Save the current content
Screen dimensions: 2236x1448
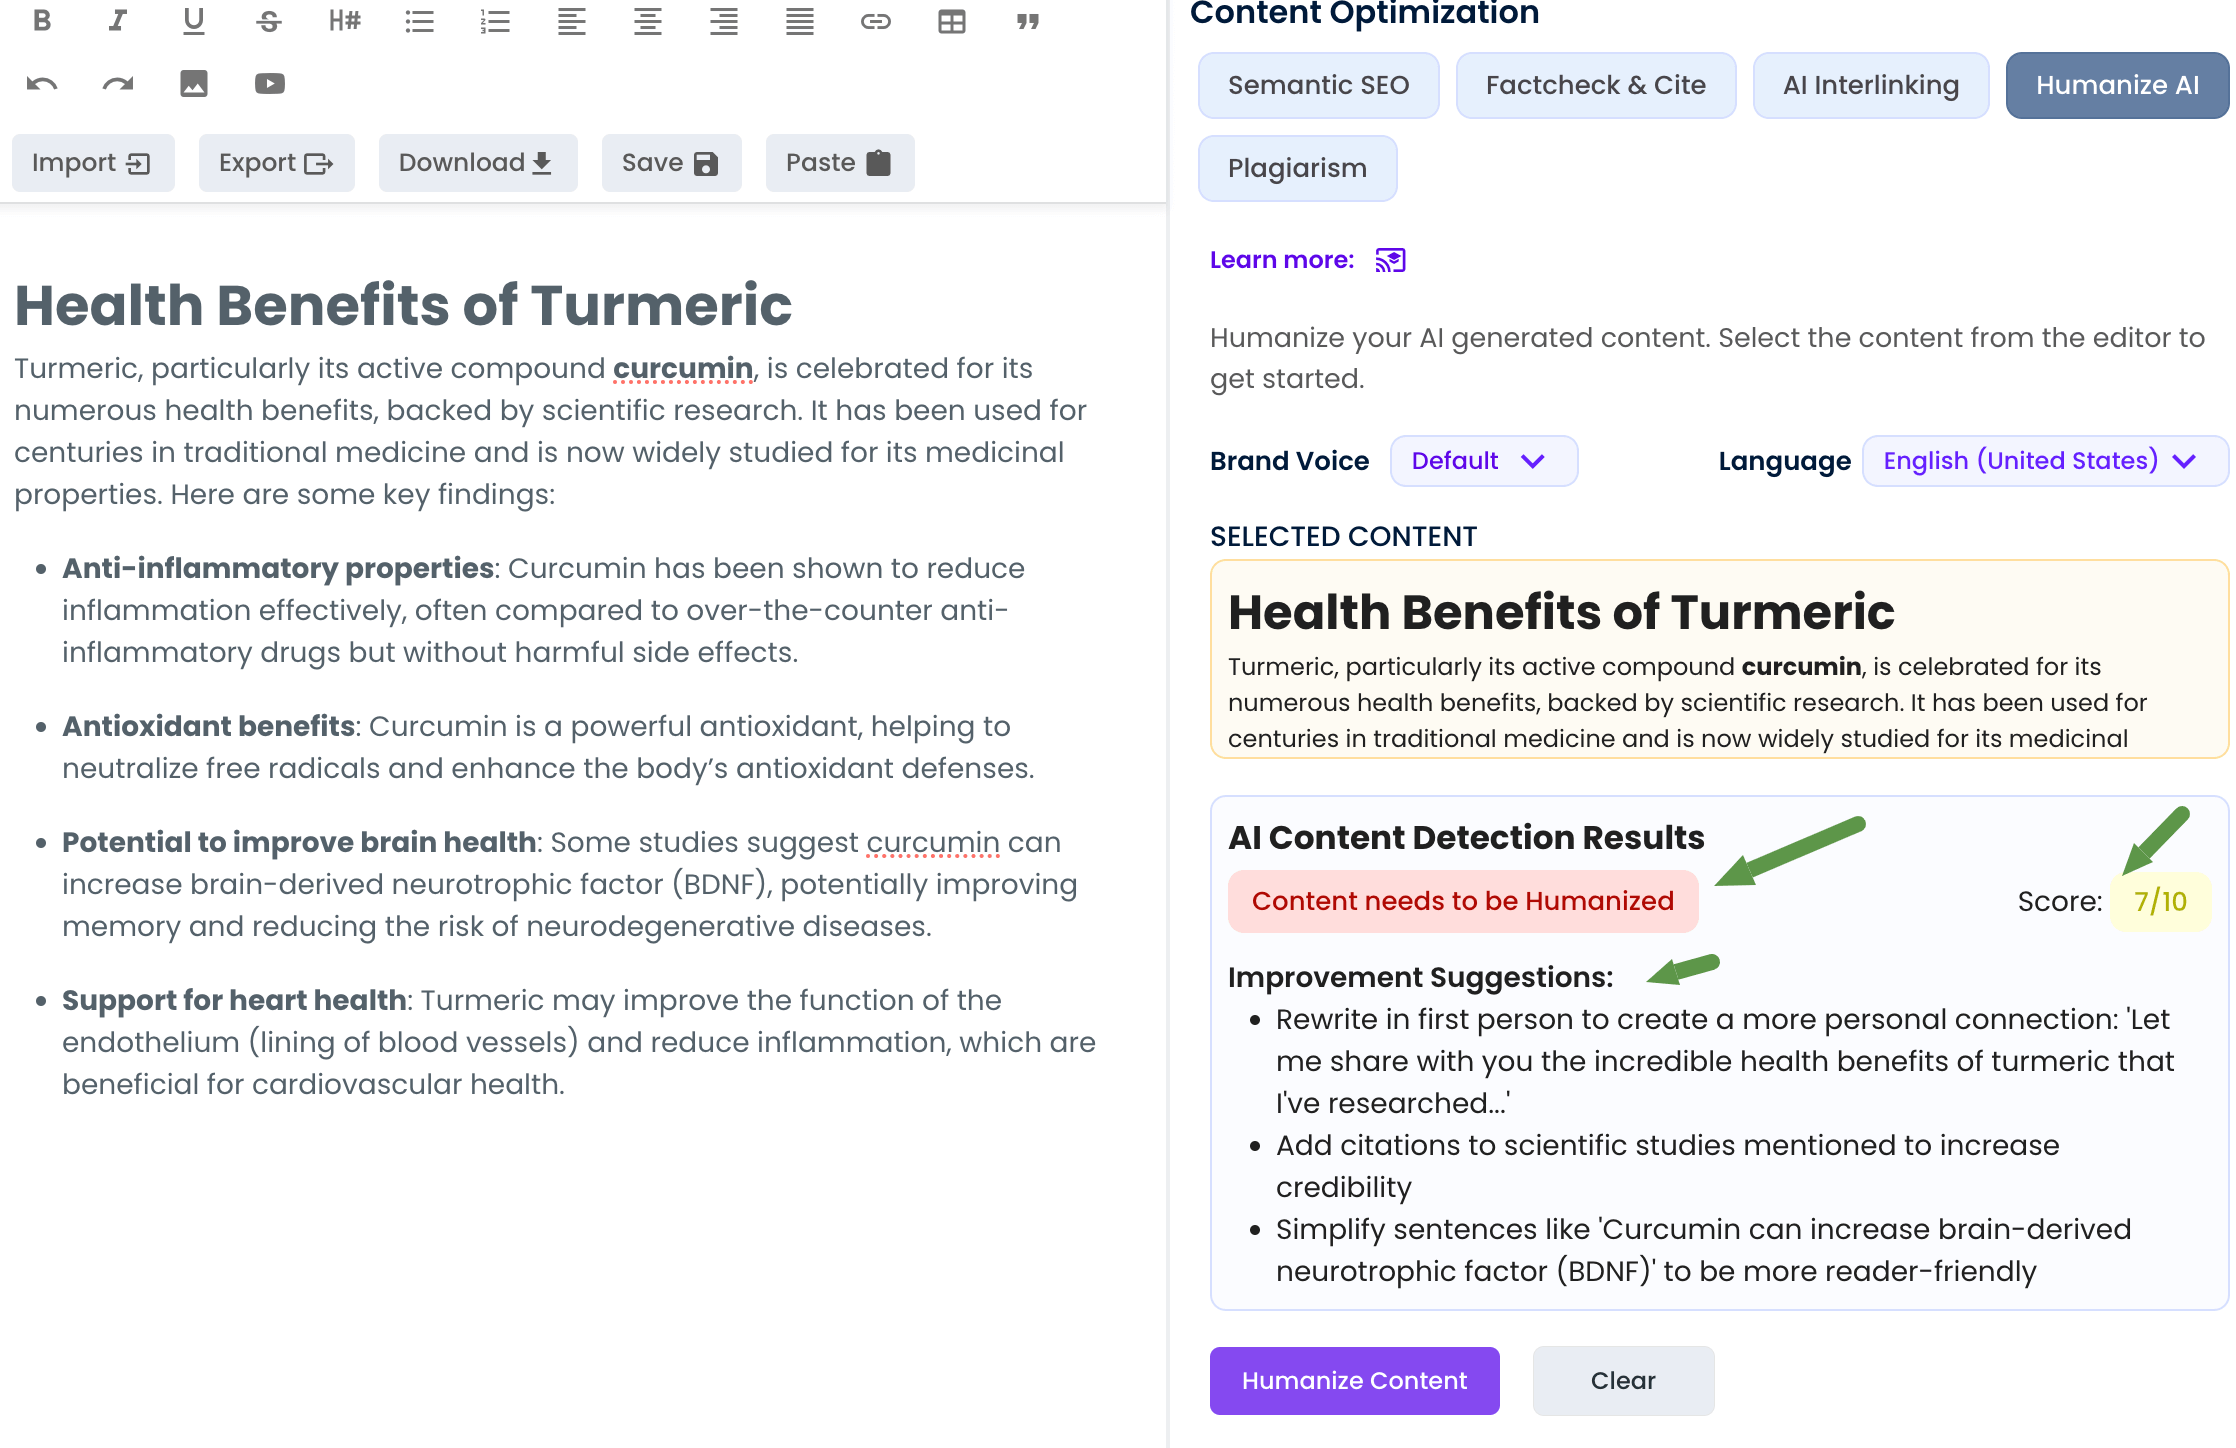[x=672, y=163]
